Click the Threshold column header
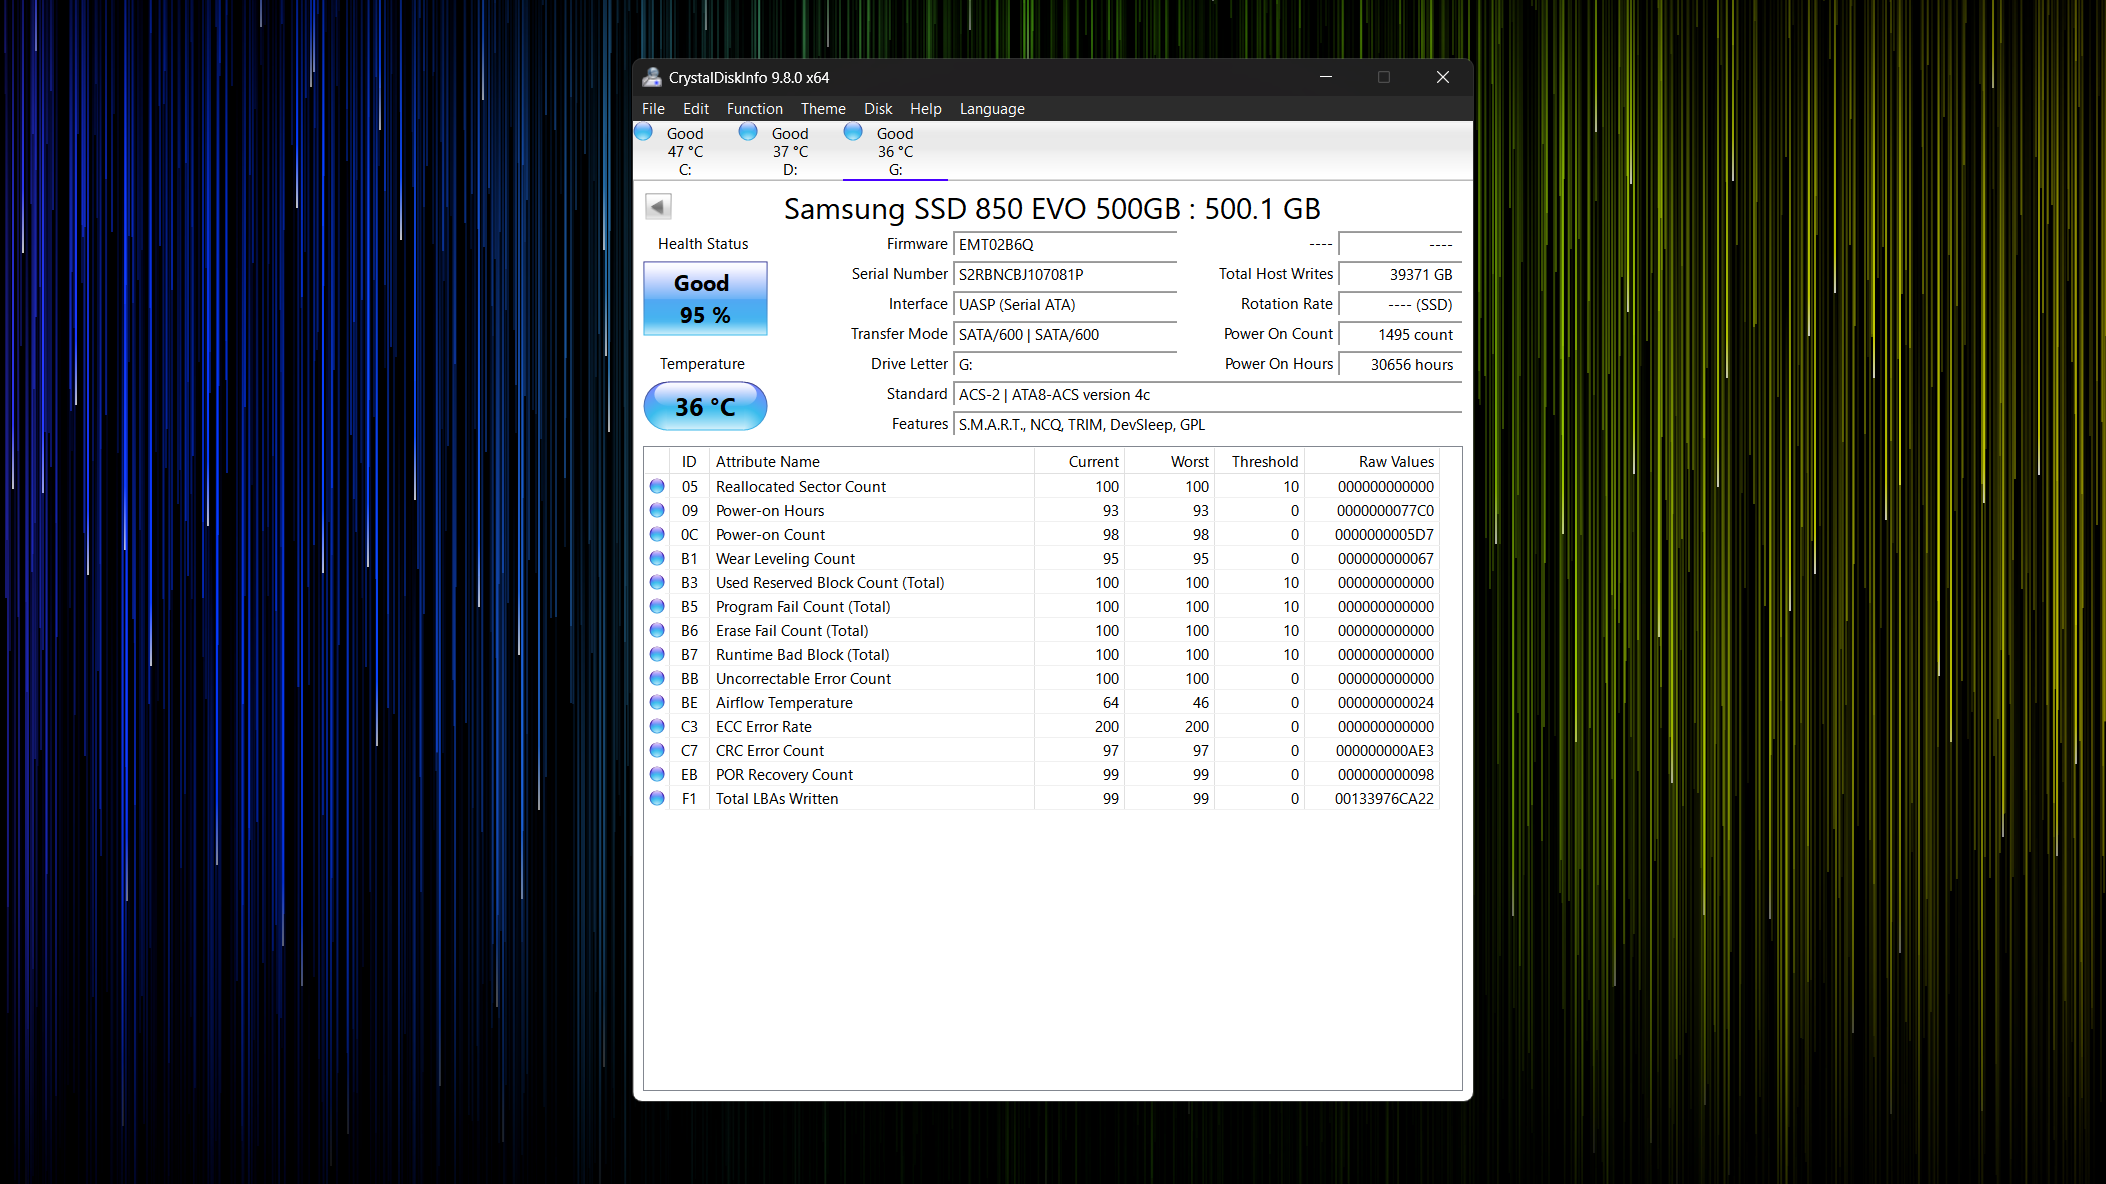 pos(1259,461)
